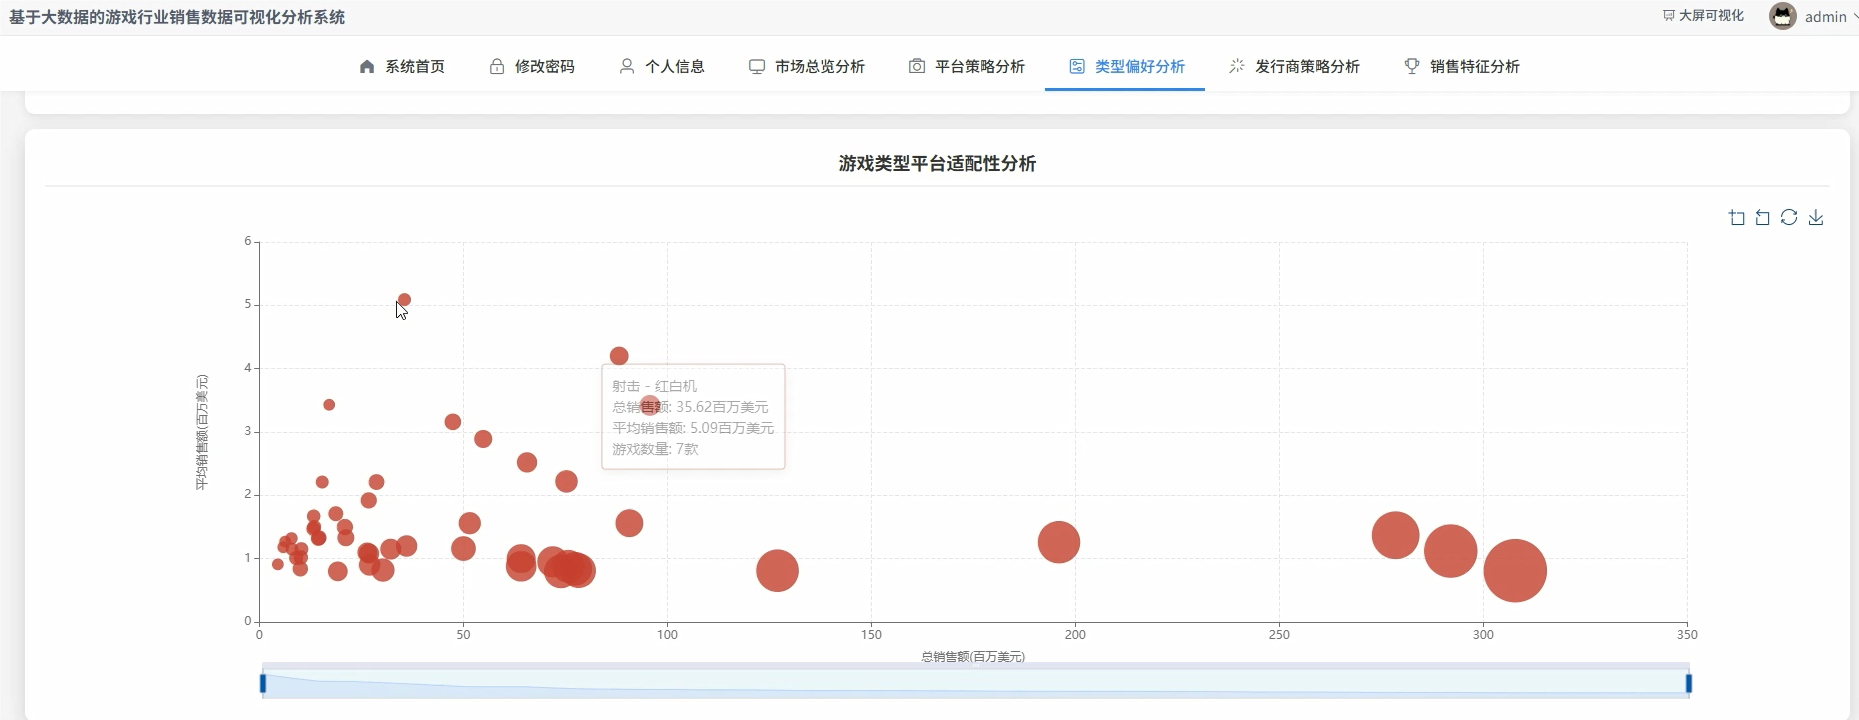The height and width of the screenshot is (720, 1859).
Task: Click the chart title 游戏类型平台适配性分析
Action: pyautogui.click(x=937, y=163)
